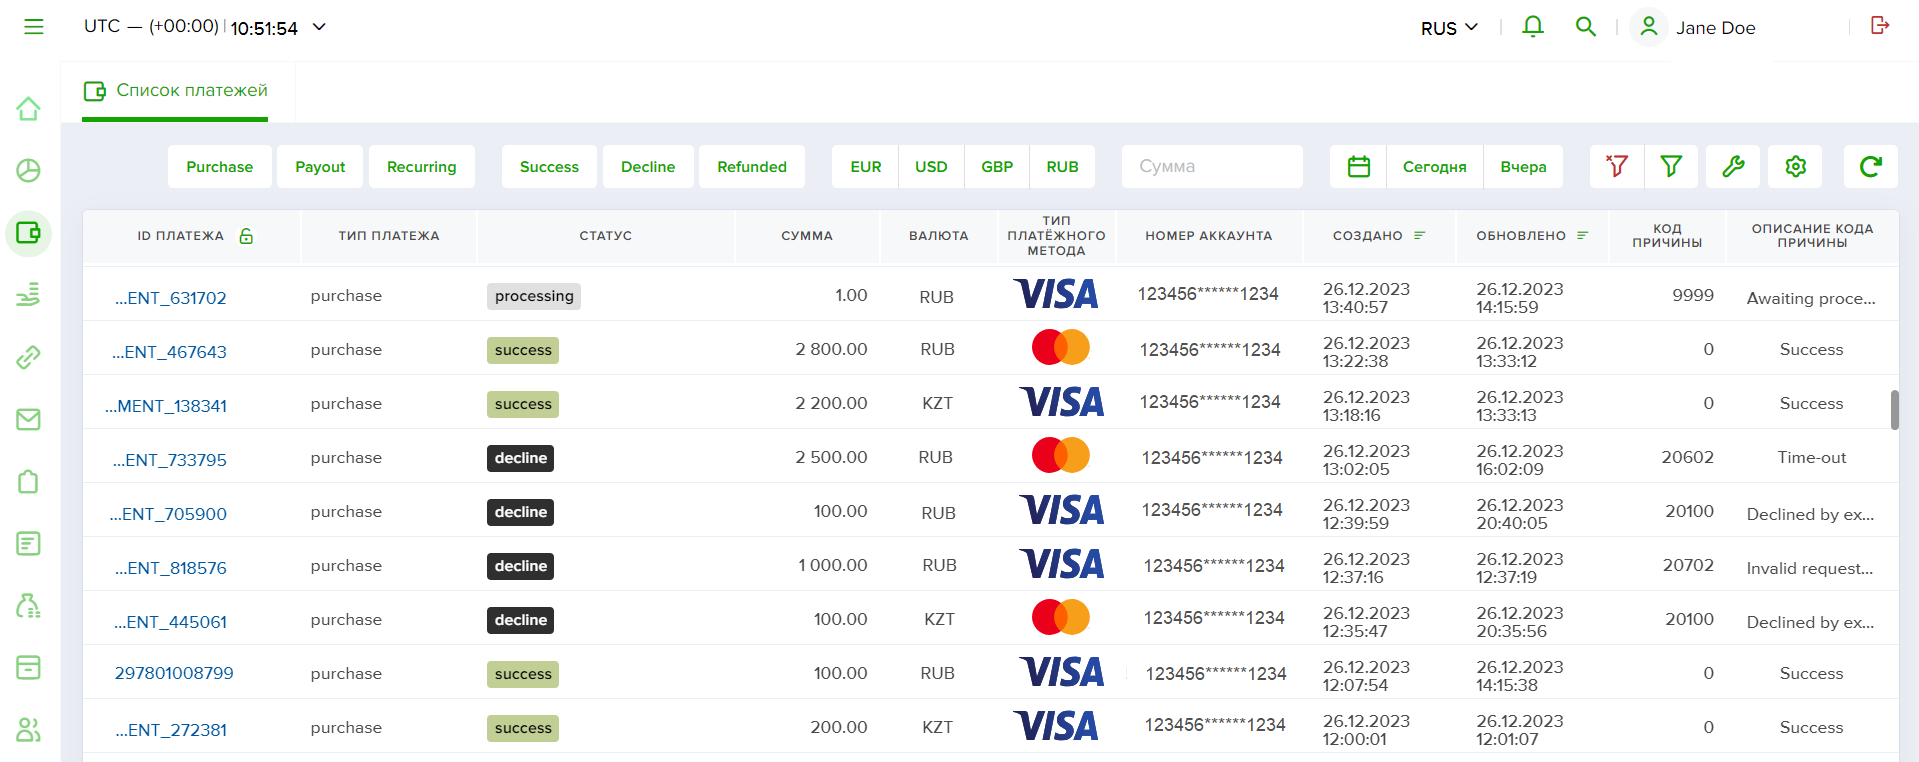Image resolution: width=1919 pixels, height=762 pixels.
Task: Open the gear table settings icon
Action: [1795, 166]
